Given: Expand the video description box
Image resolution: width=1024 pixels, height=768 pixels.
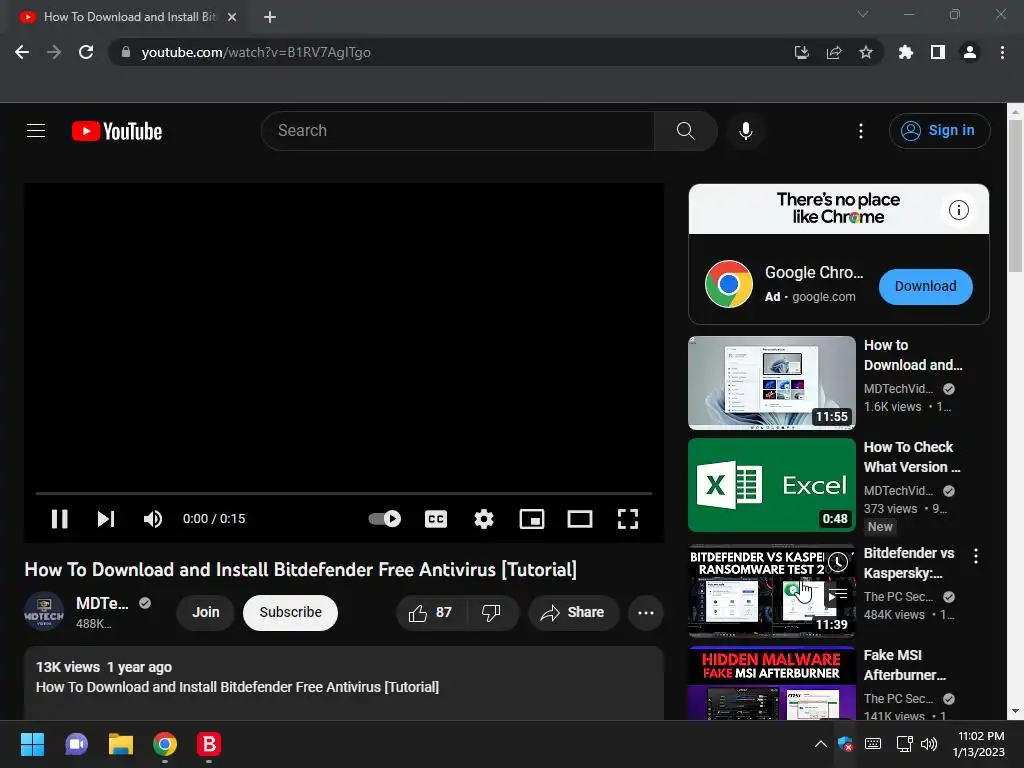Looking at the screenshot, I should (344, 682).
